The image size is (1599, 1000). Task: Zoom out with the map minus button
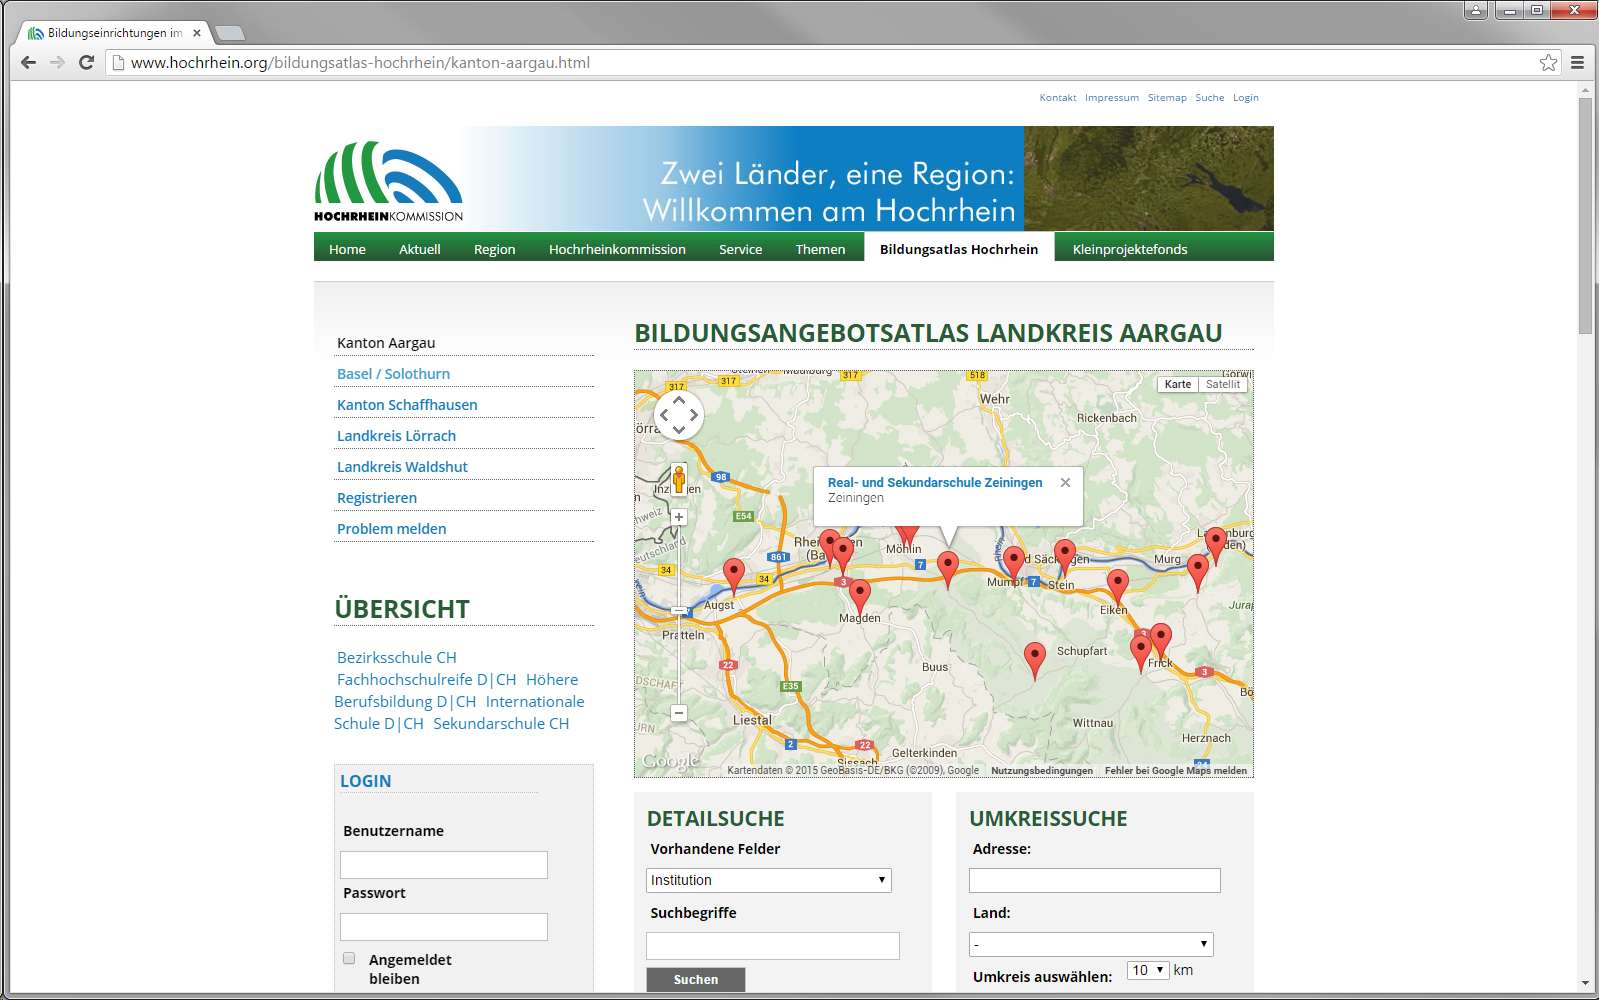click(679, 713)
